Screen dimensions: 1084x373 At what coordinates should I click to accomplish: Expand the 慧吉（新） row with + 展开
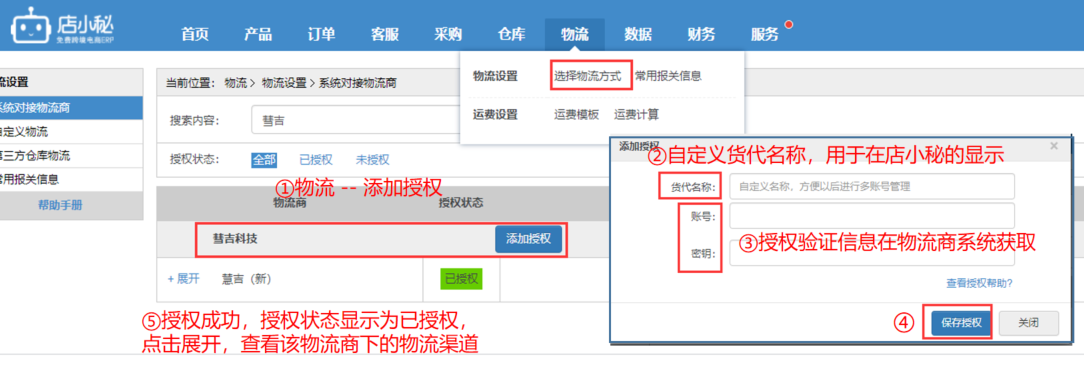183,279
